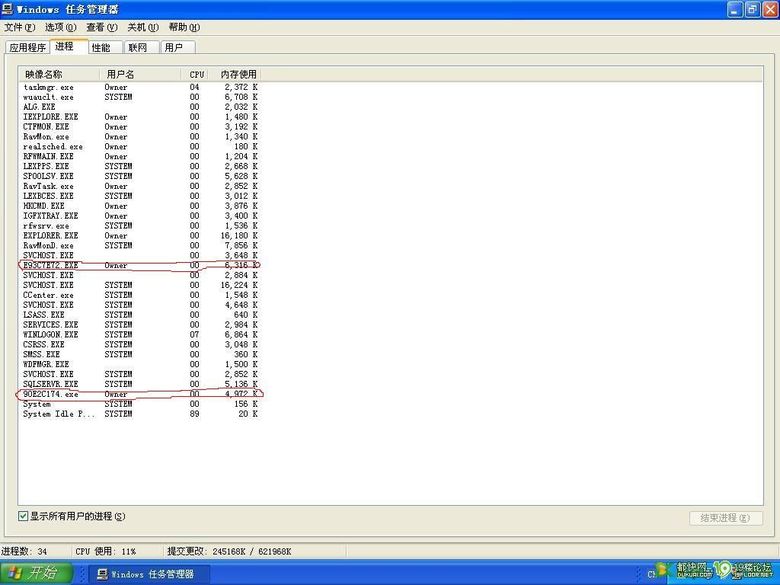Screen dimensions: 780x585
Task: Select the rfwsrv.exe process row
Action: [140, 226]
